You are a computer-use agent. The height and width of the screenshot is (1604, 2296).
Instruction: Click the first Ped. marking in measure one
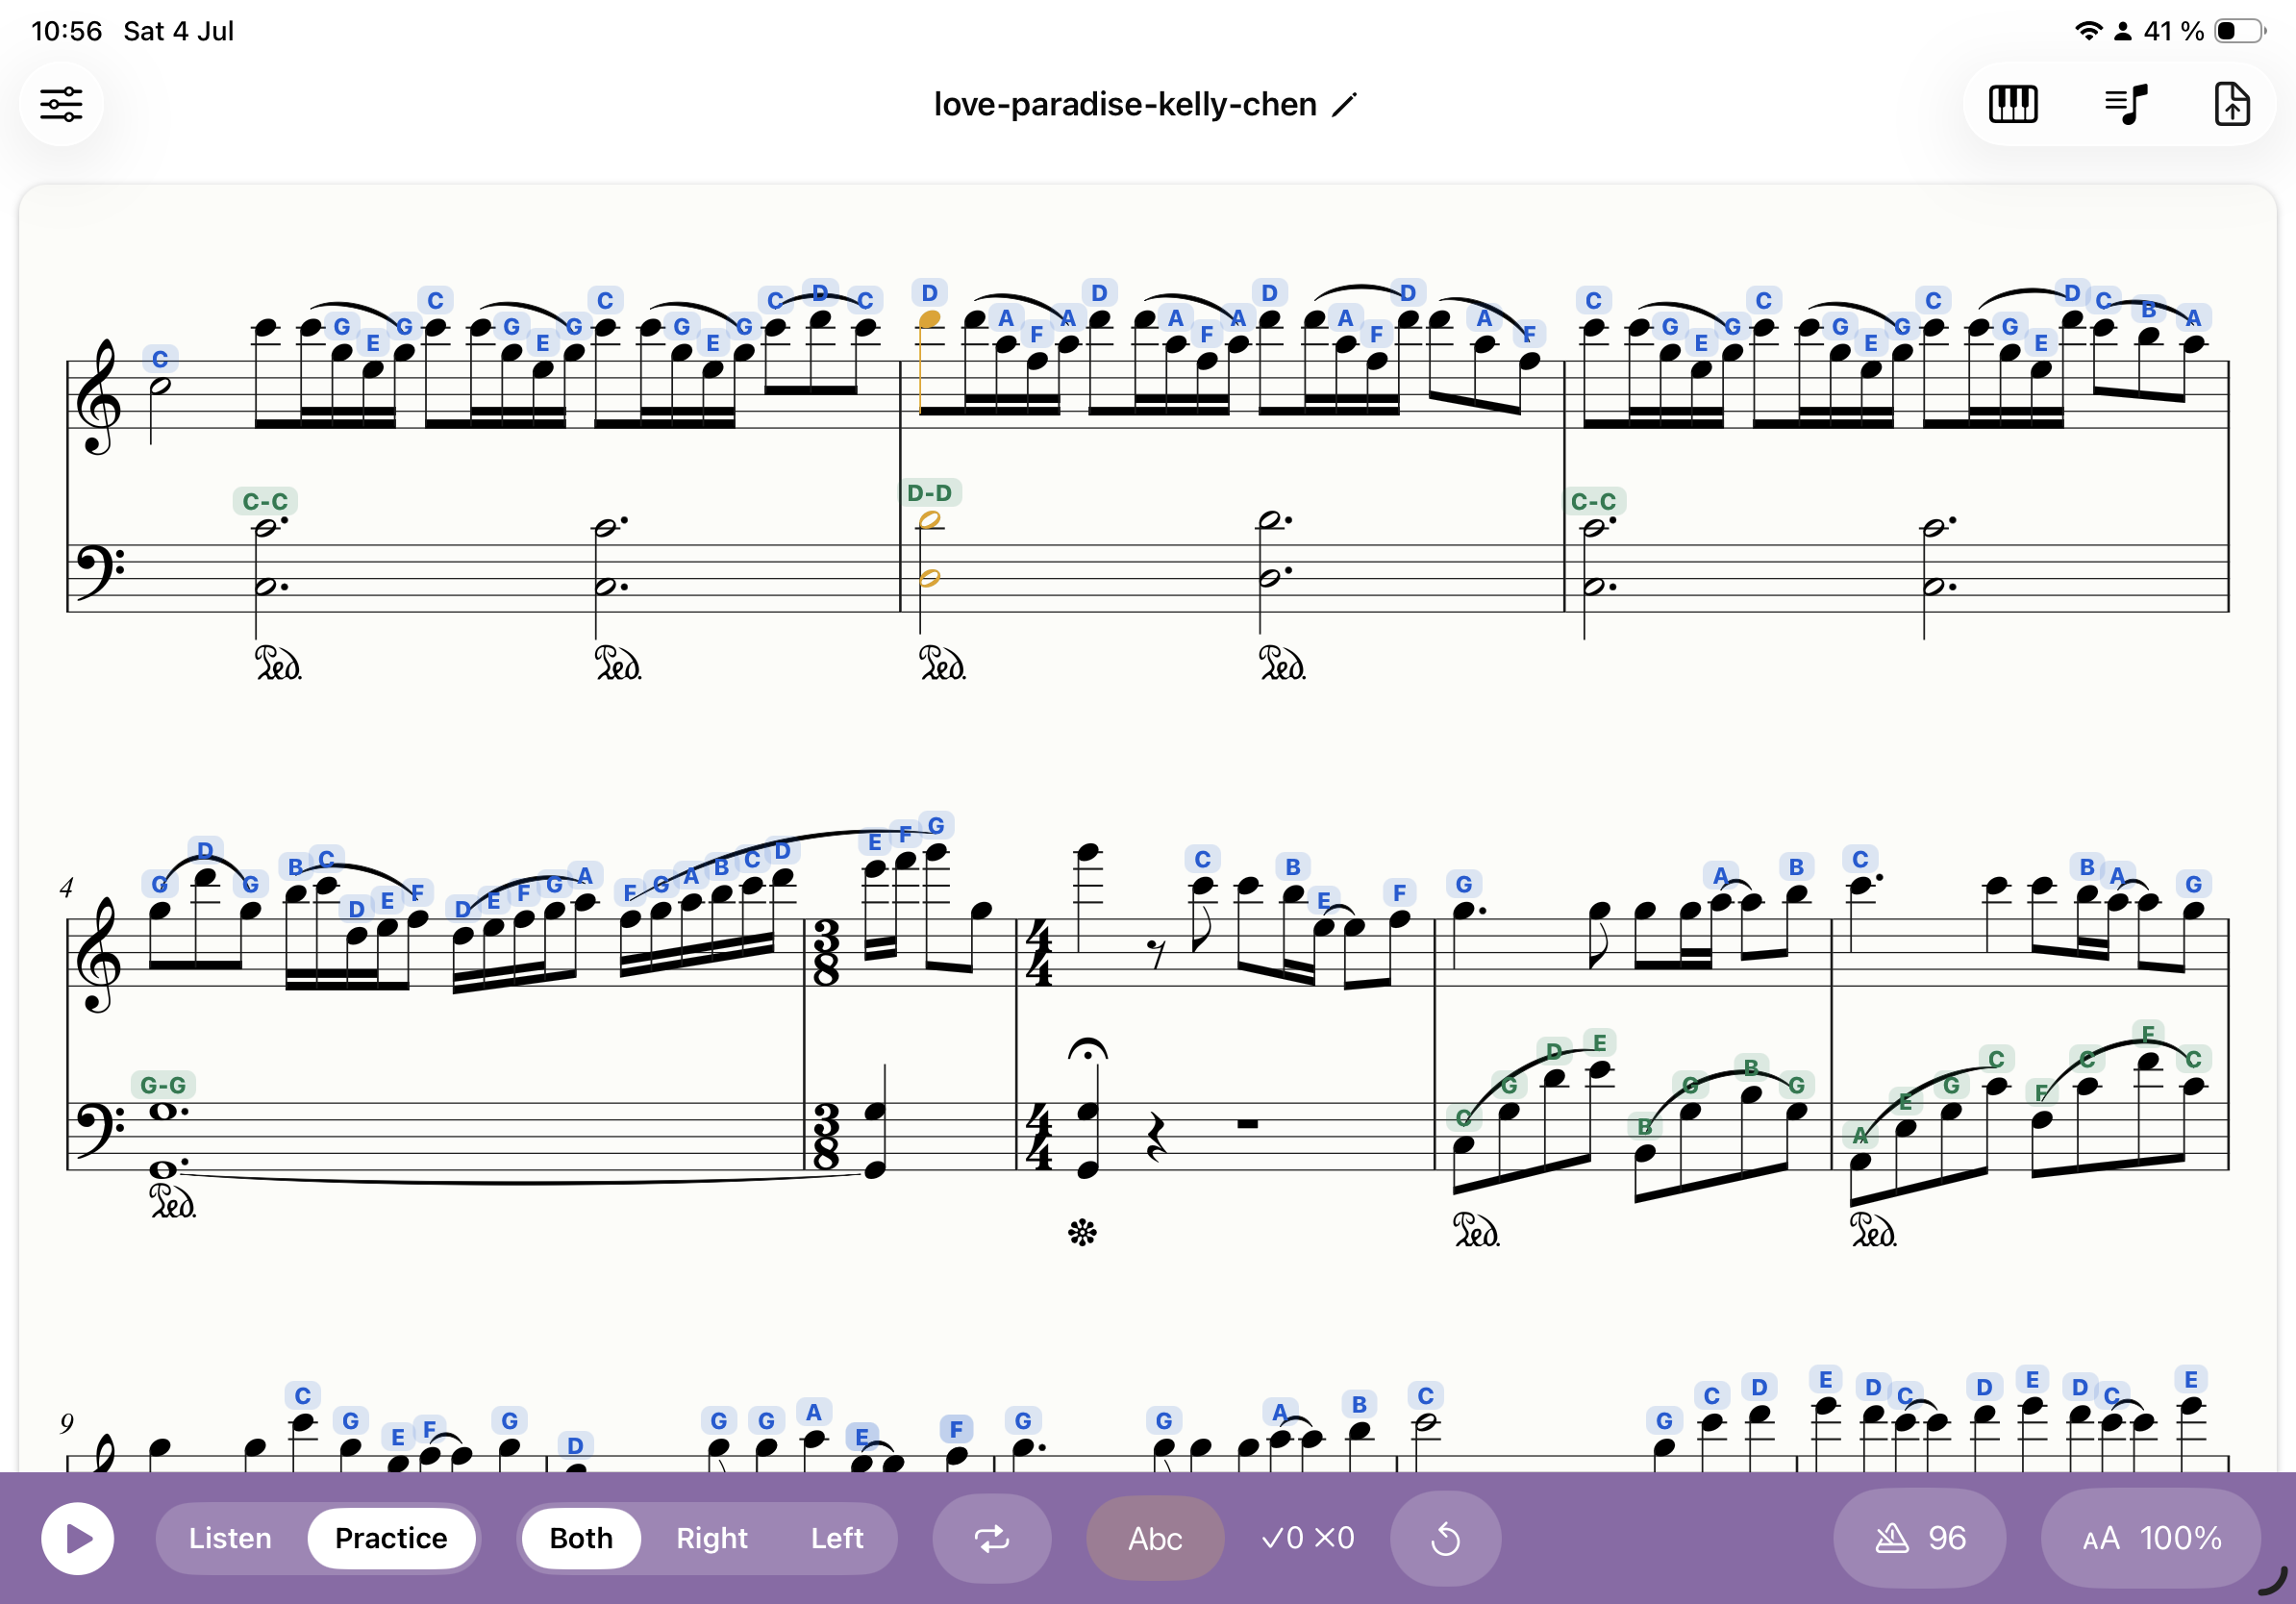[x=277, y=662]
